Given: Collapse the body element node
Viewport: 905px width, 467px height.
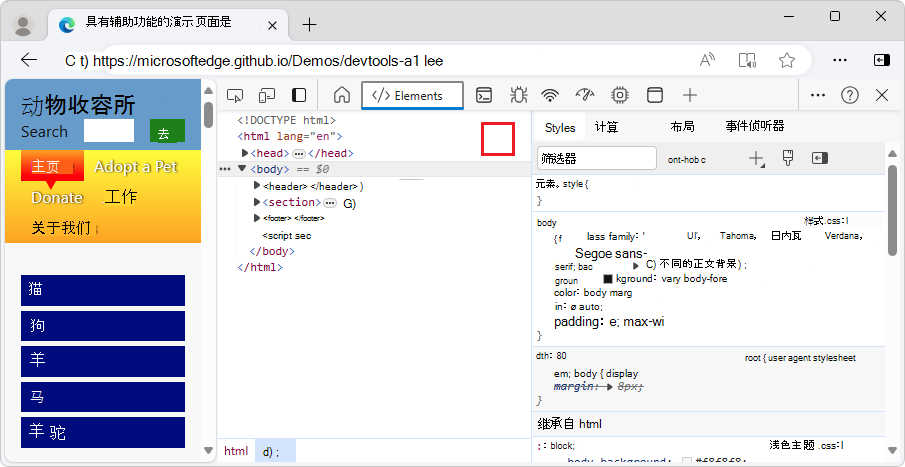Looking at the screenshot, I should click(x=242, y=169).
